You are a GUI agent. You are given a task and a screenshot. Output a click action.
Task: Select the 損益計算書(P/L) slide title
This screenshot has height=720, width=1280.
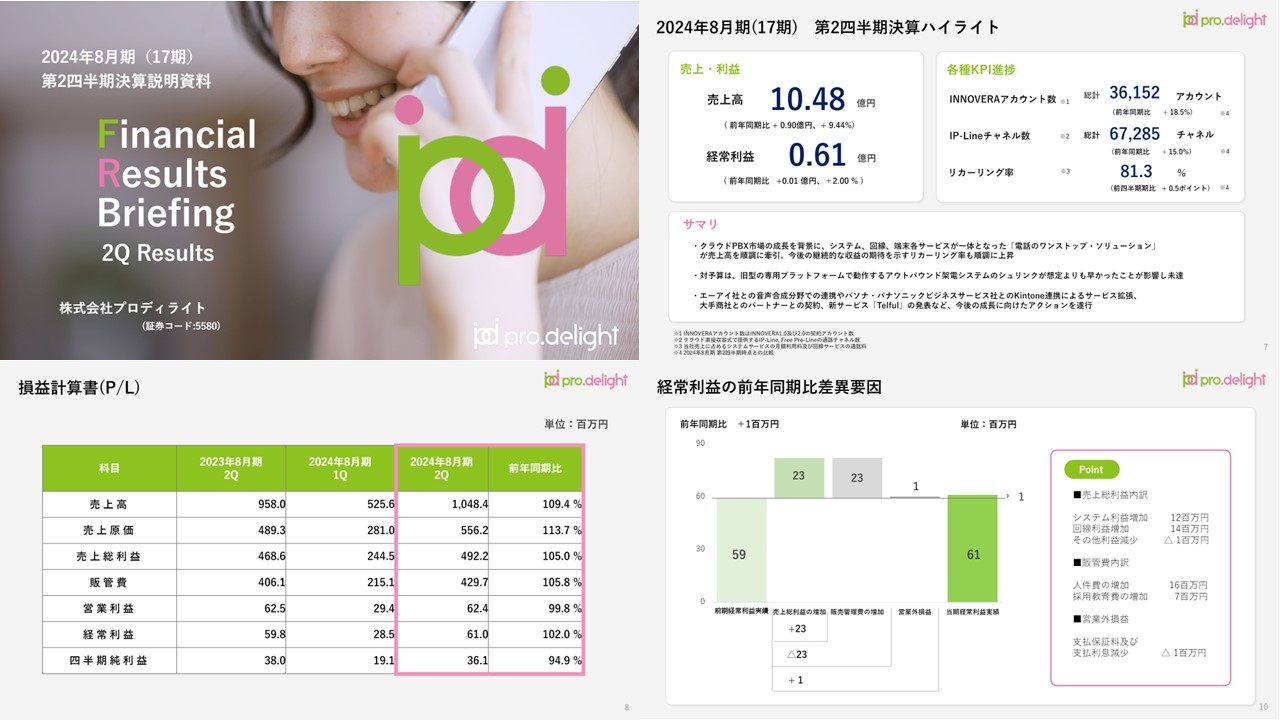click(x=78, y=388)
